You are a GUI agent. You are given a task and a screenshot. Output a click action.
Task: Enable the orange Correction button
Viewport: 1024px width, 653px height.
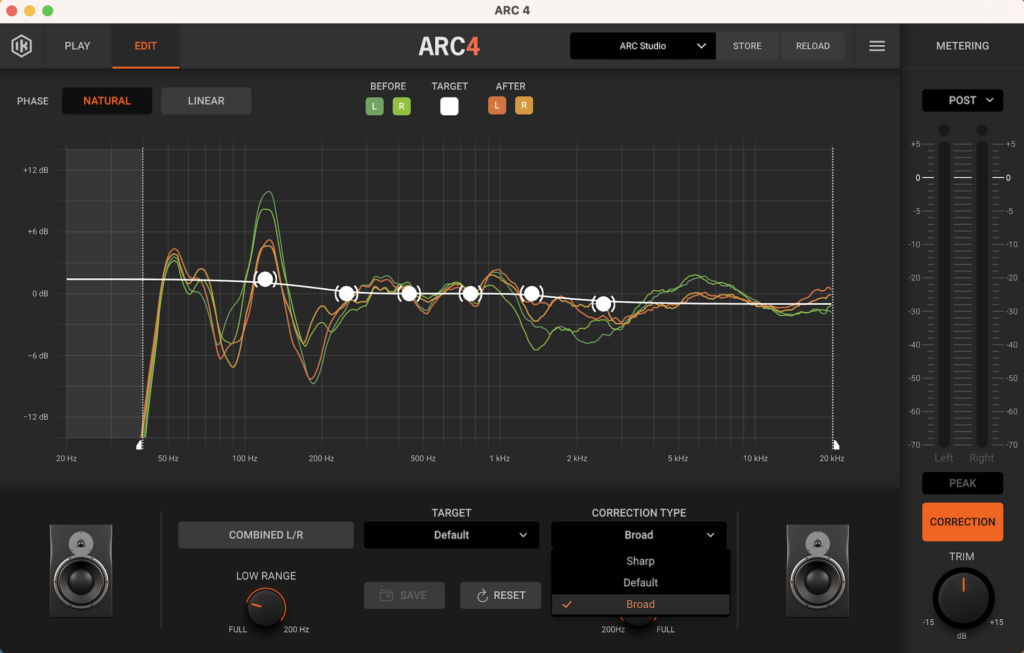(962, 522)
